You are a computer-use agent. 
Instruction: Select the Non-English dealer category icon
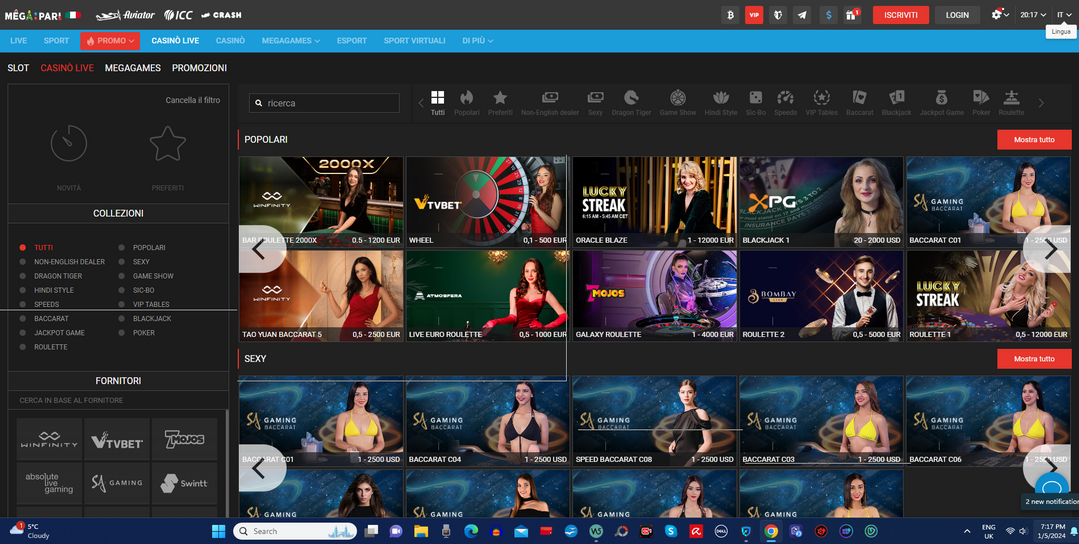coord(550,103)
